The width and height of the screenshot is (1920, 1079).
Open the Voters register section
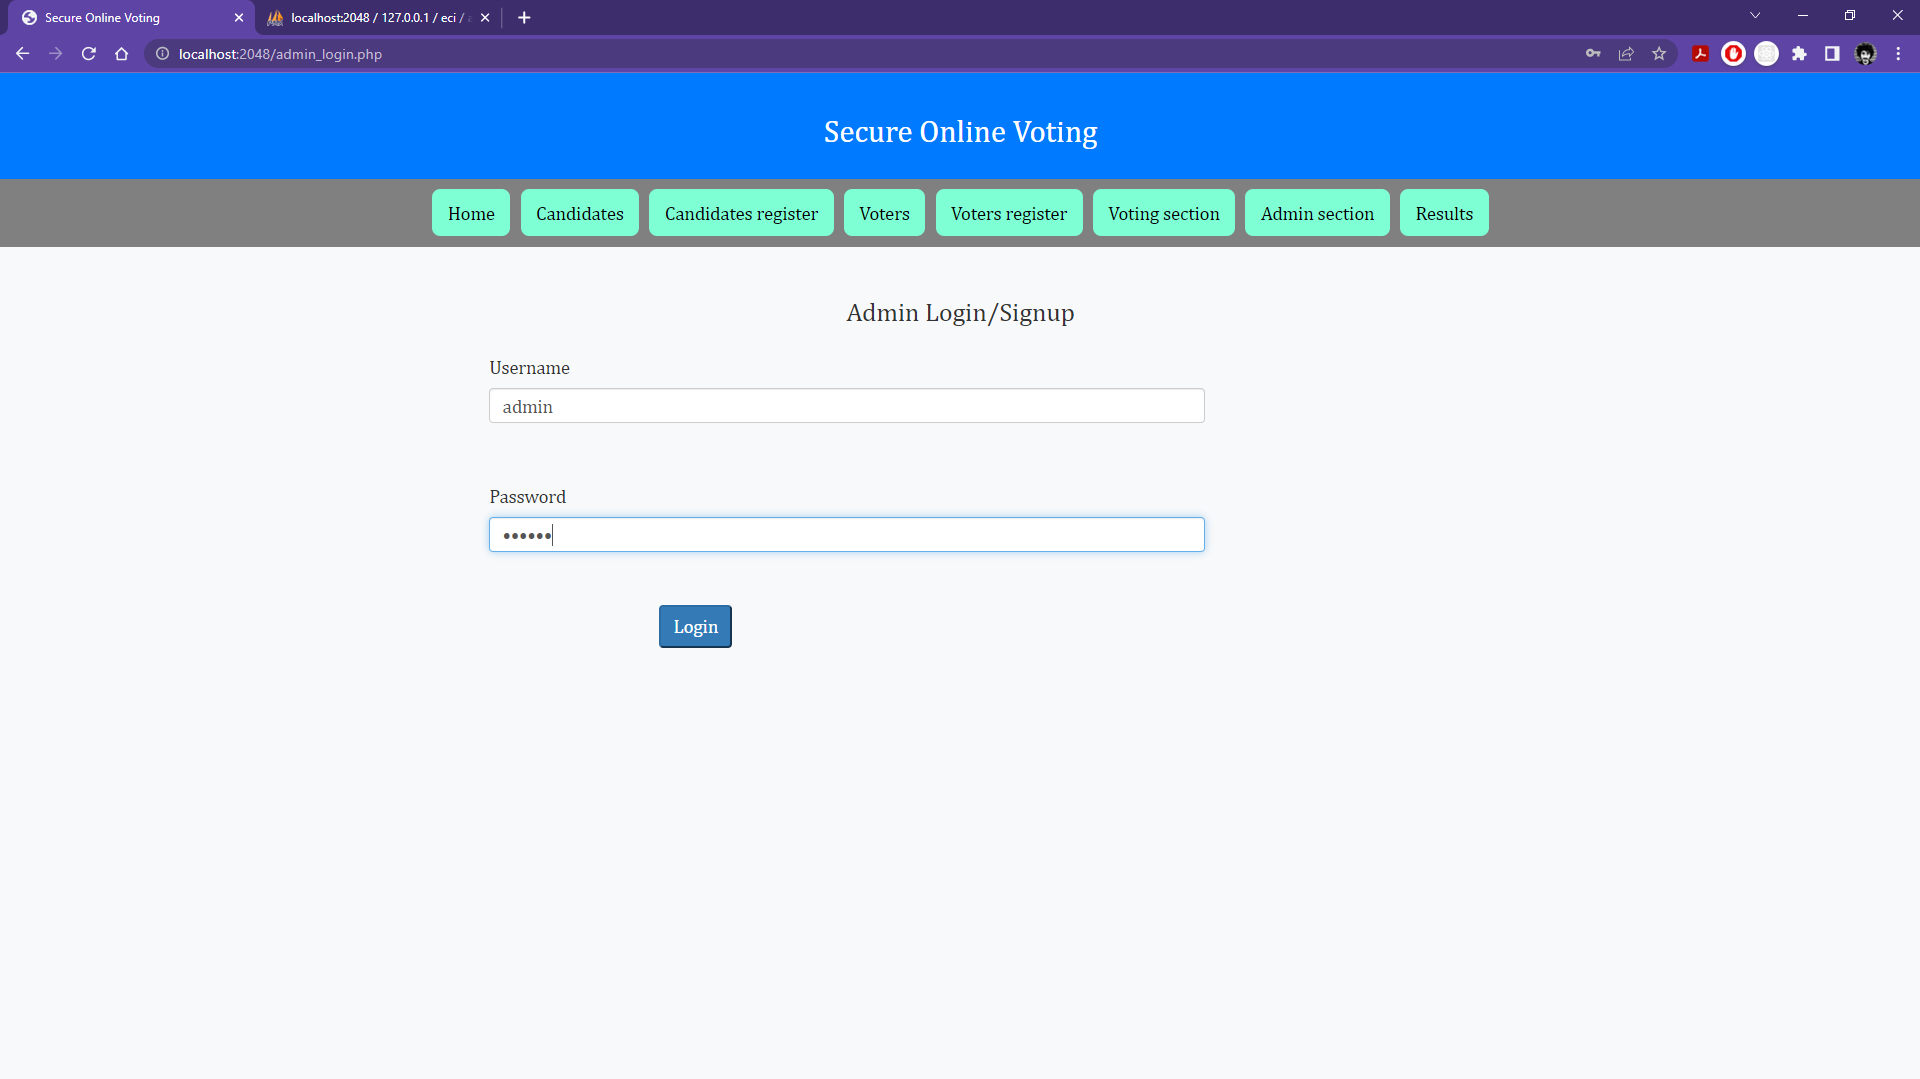(1009, 213)
